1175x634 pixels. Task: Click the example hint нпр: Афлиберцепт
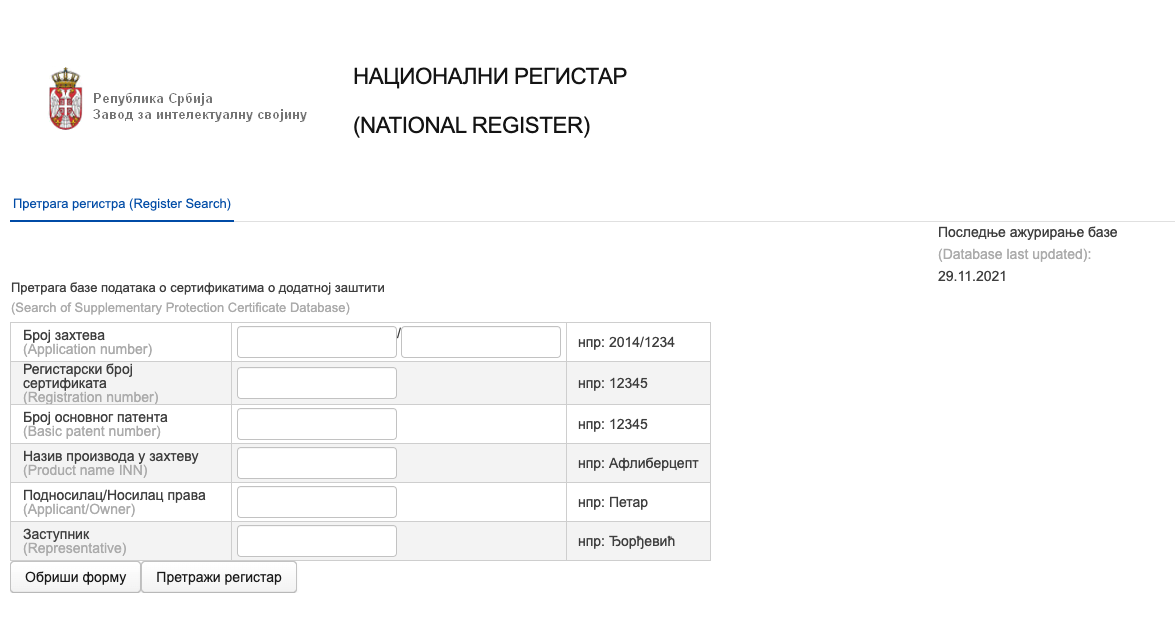(x=638, y=463)
